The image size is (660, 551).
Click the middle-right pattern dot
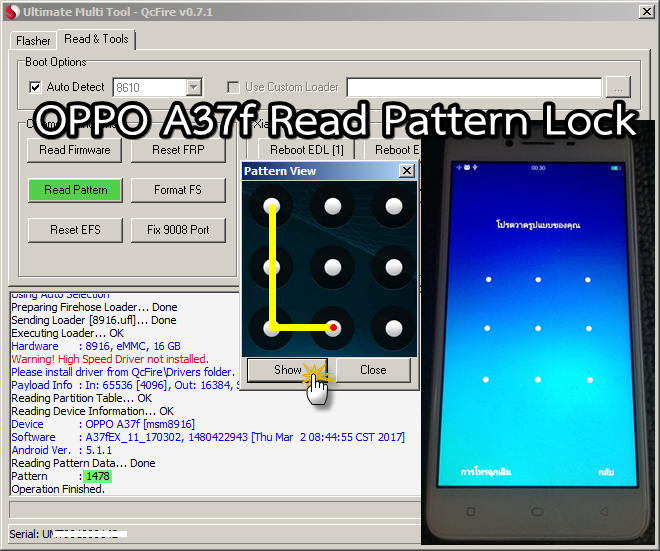394,267
